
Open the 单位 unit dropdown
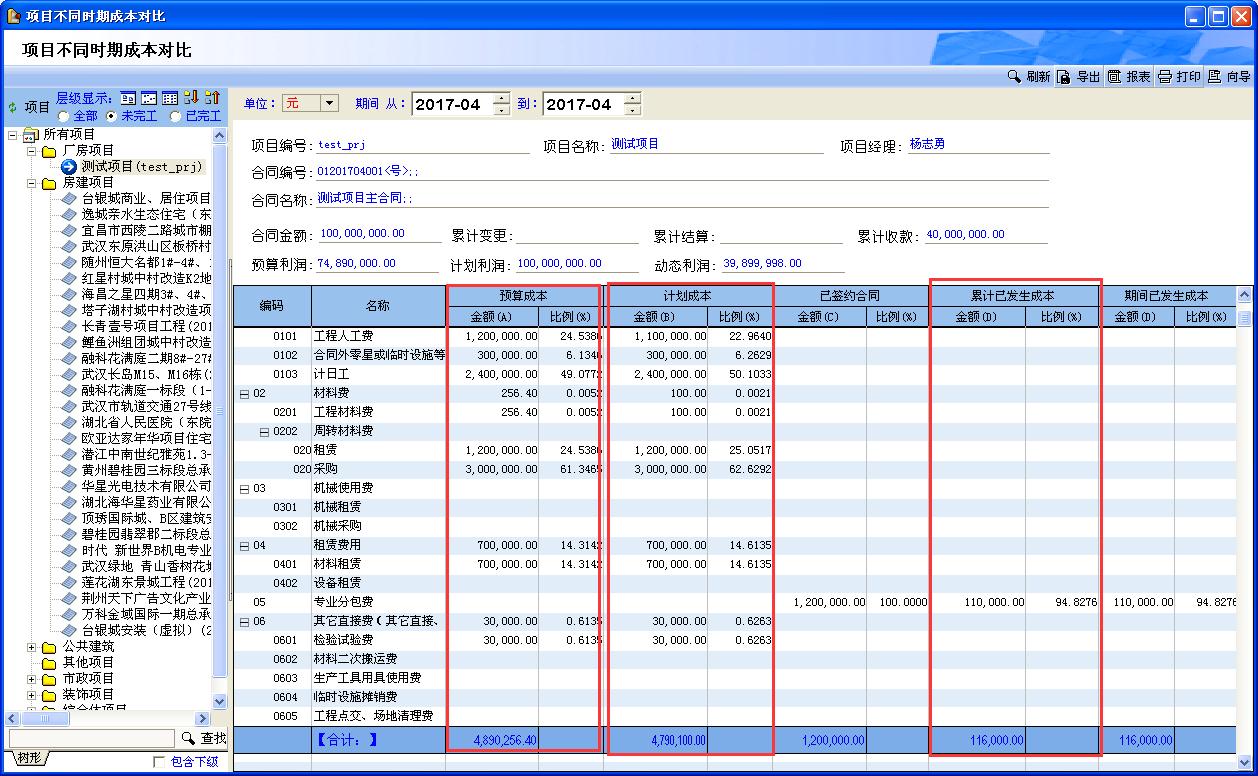[x=329, y=103]
